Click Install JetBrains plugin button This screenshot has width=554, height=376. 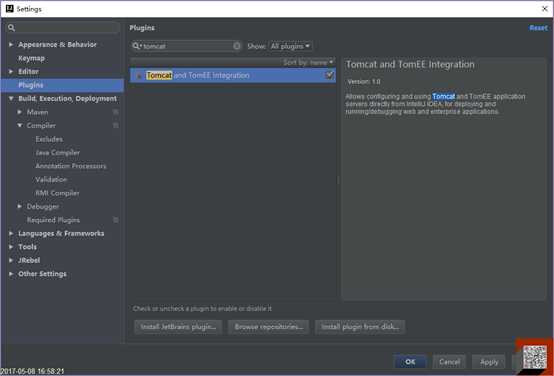(178, 327)
